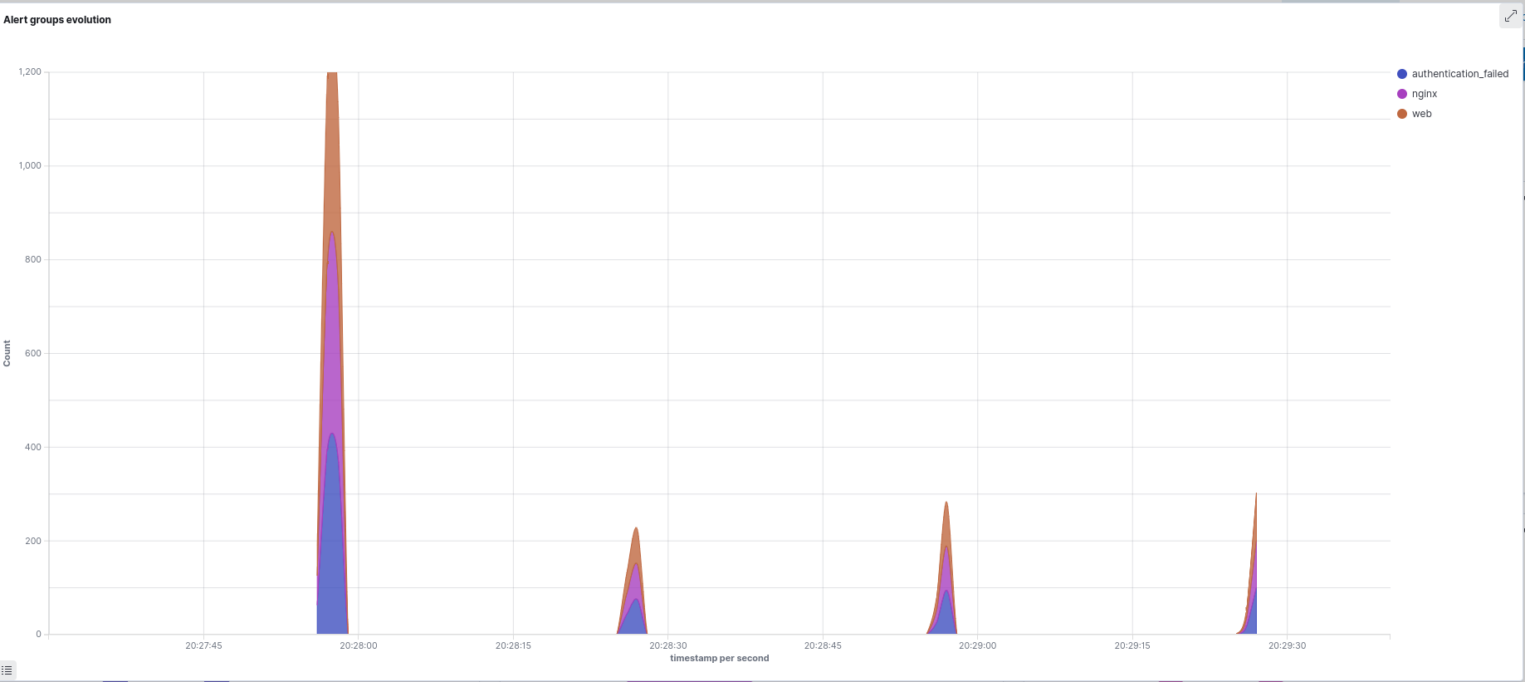This screenshot has height=682, width=1525.
Task: Select the blue area of the tallest peak
Action: (x=332, y=540)
